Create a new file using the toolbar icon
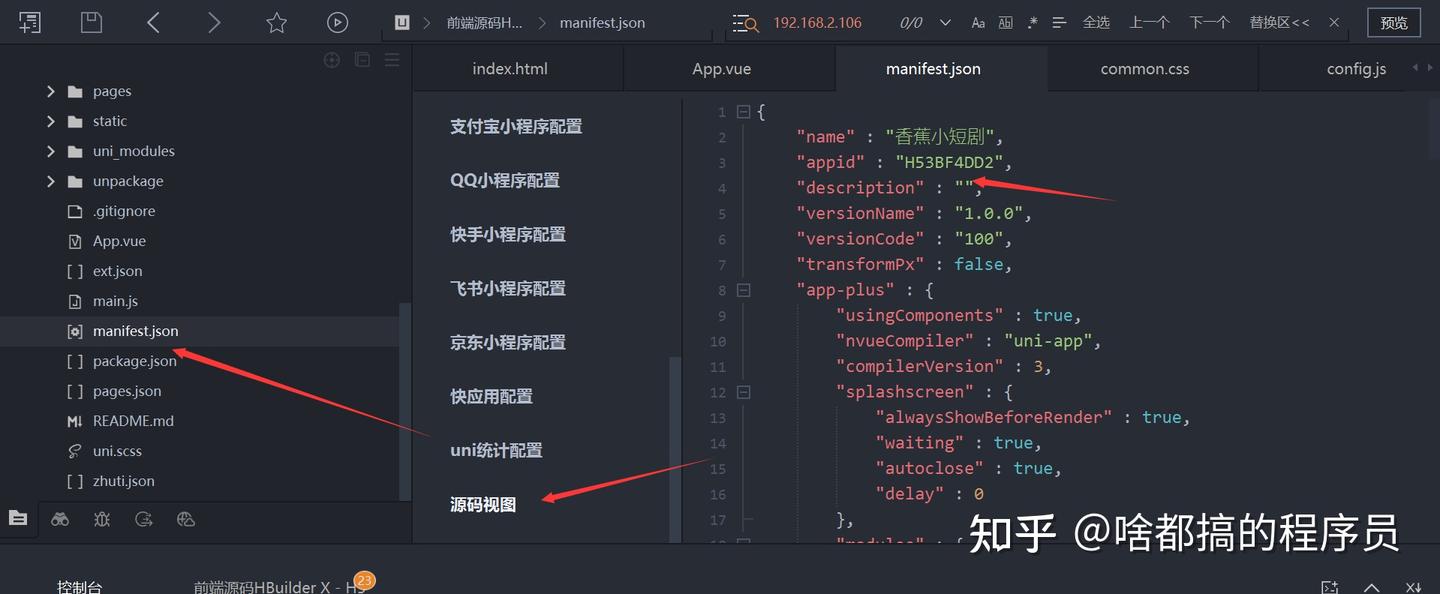Viewport: 1440px width, 594px height. [29, 22]
